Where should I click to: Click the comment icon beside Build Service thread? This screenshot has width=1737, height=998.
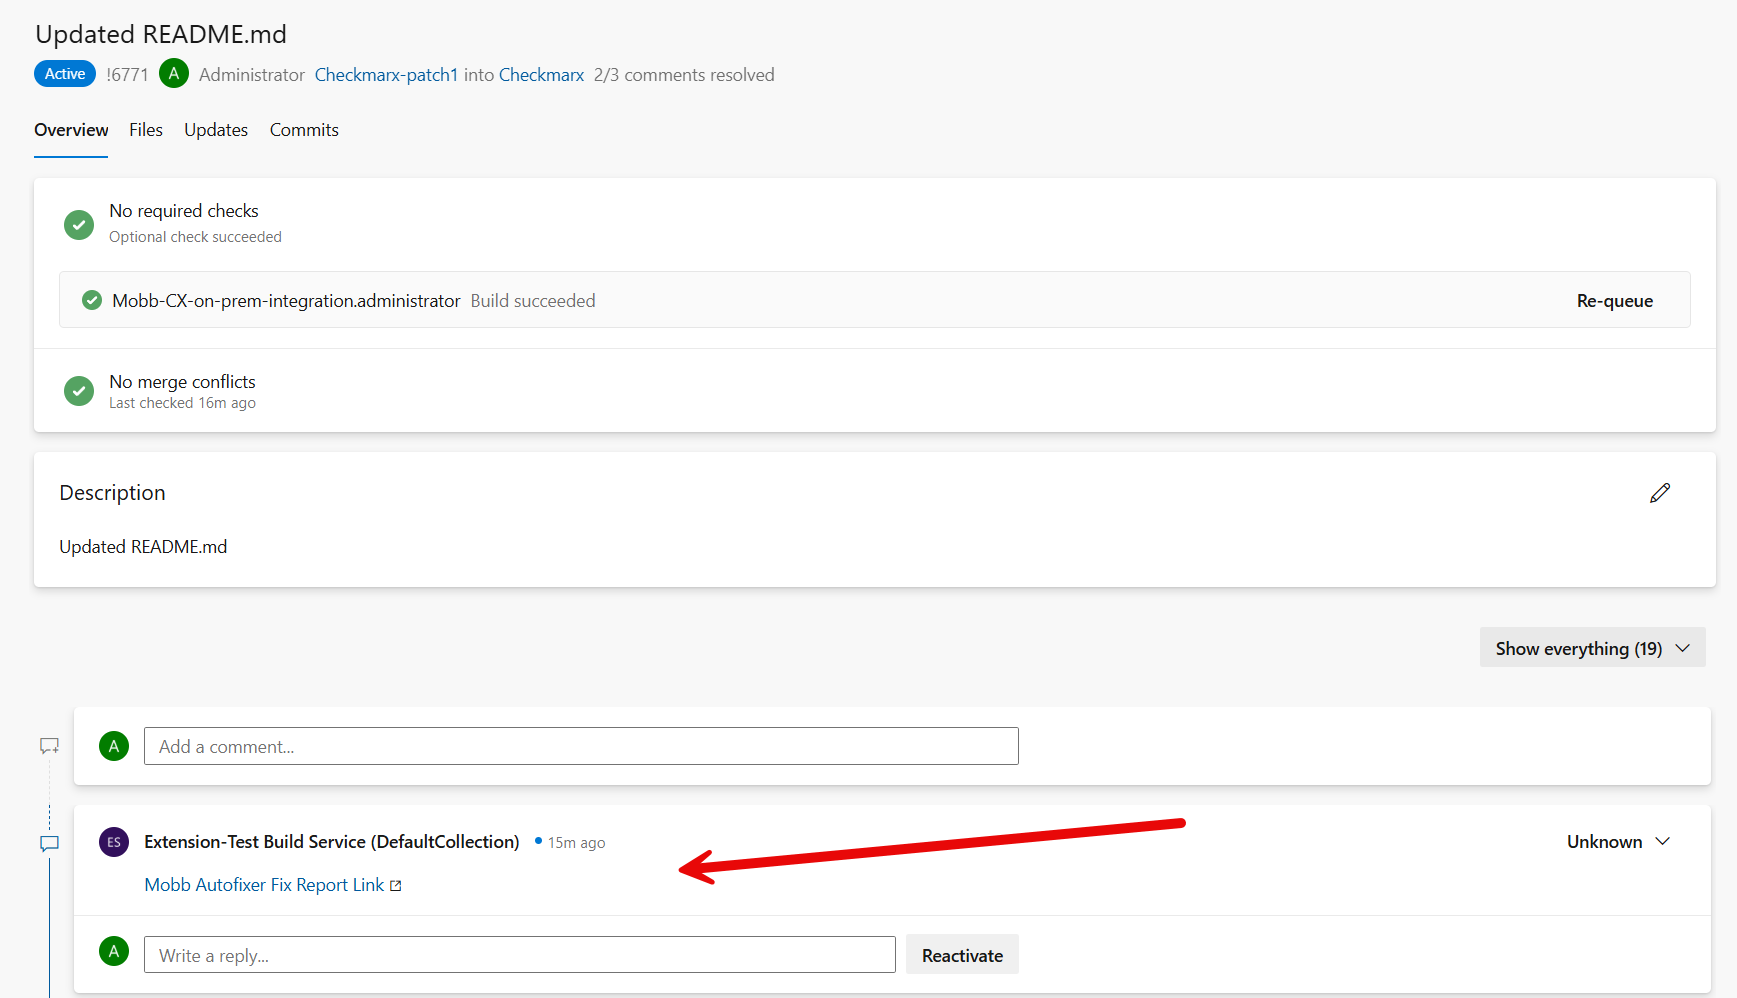click(x=49, y=843)
